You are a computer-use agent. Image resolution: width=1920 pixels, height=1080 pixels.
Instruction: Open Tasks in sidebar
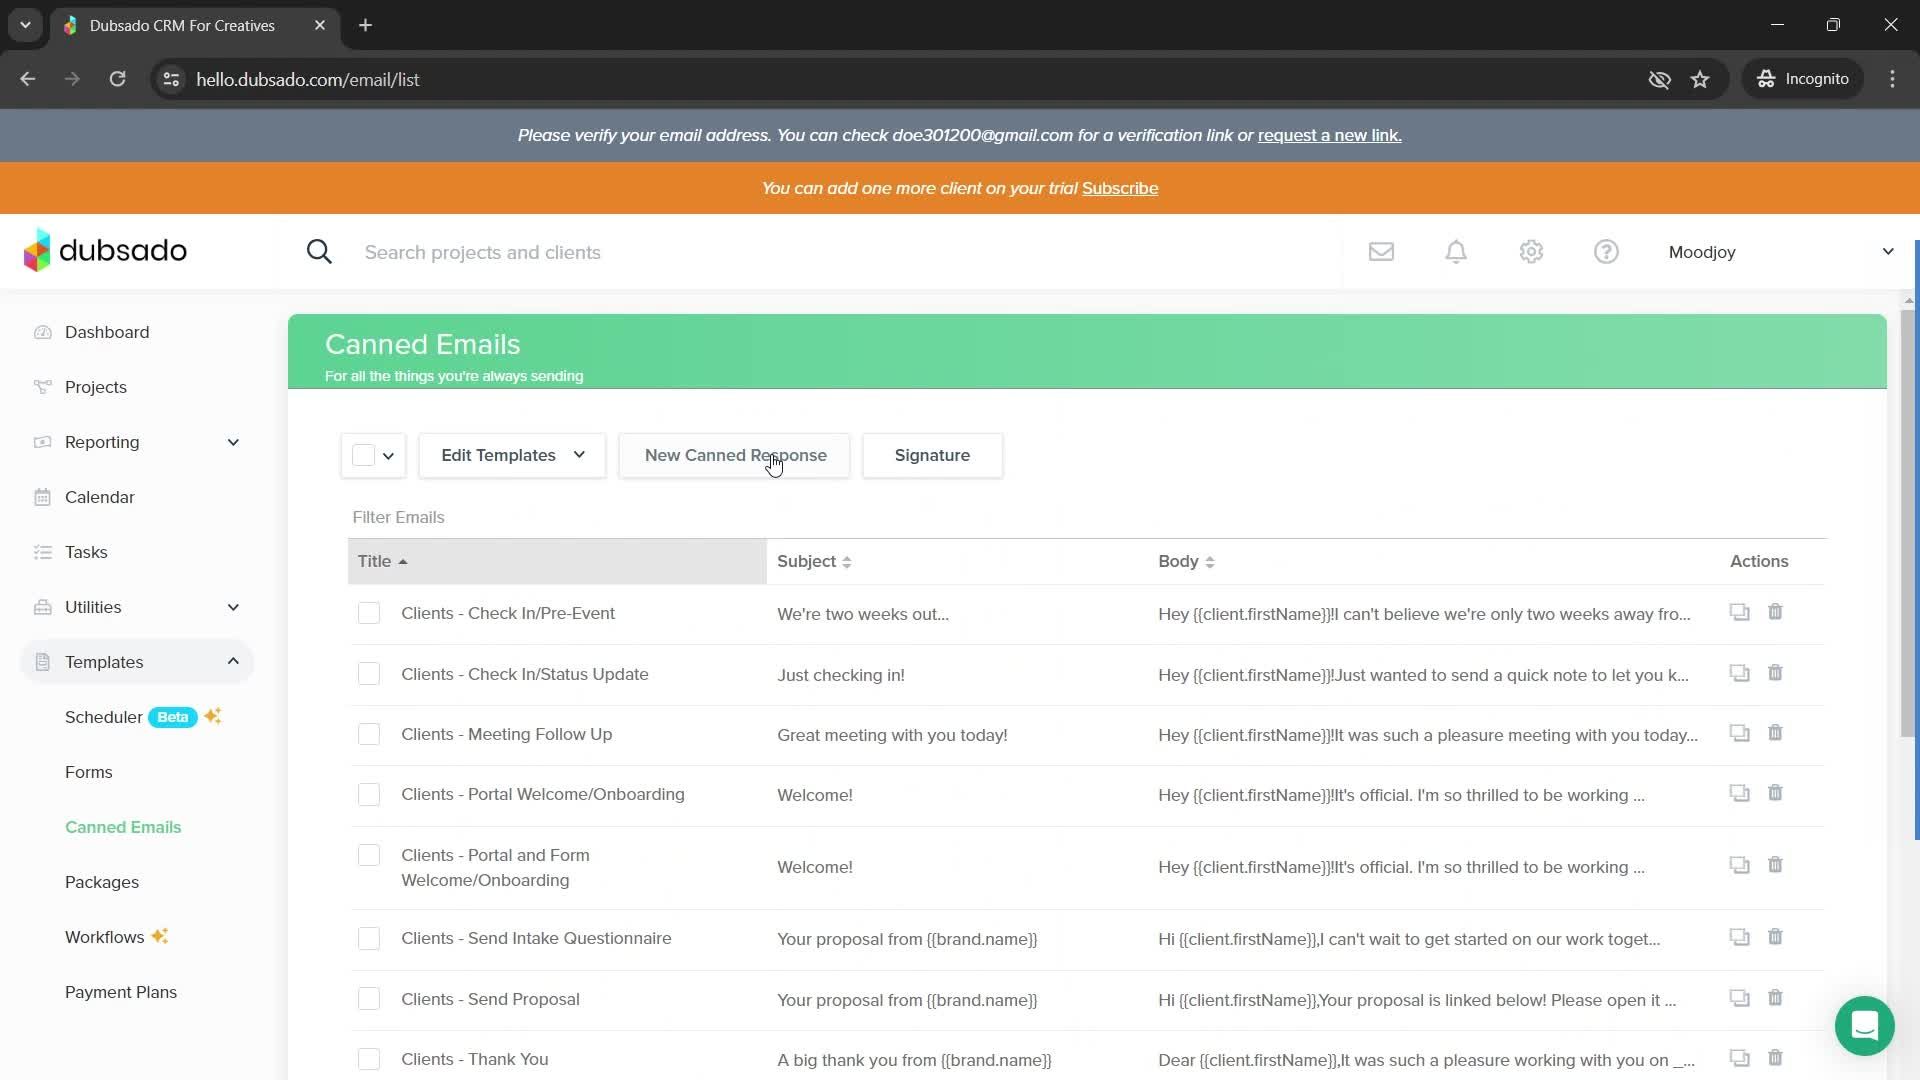pyautogui.click(x=86, y=552)
